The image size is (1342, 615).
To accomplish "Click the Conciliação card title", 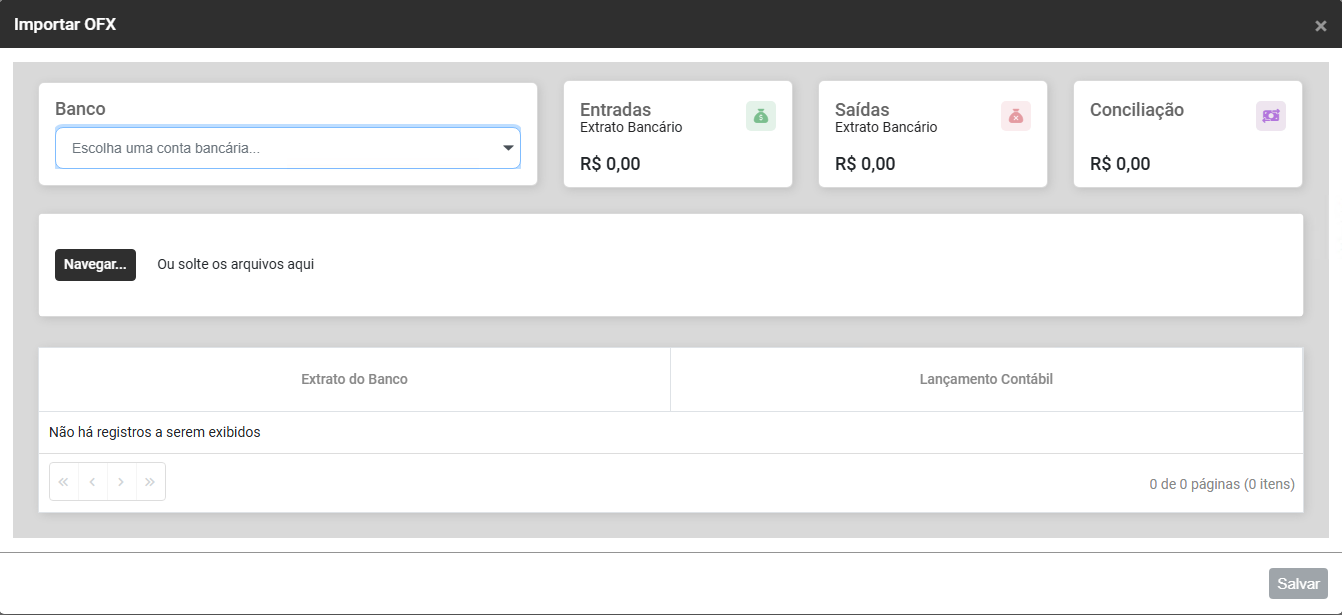I will tap(1137, 110).
